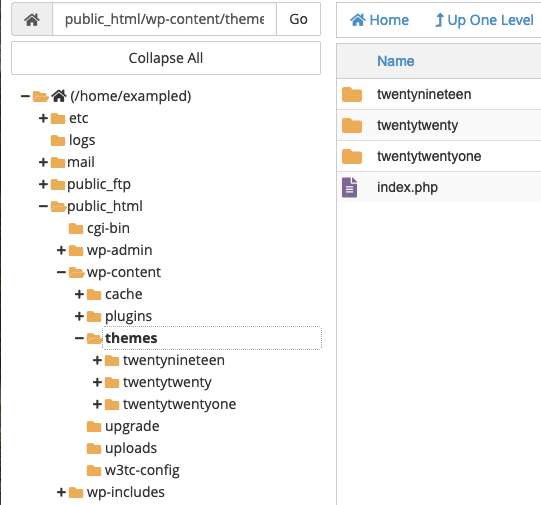Select twentynineteen name in file list

pyautogui.click(x=424, y=94)
